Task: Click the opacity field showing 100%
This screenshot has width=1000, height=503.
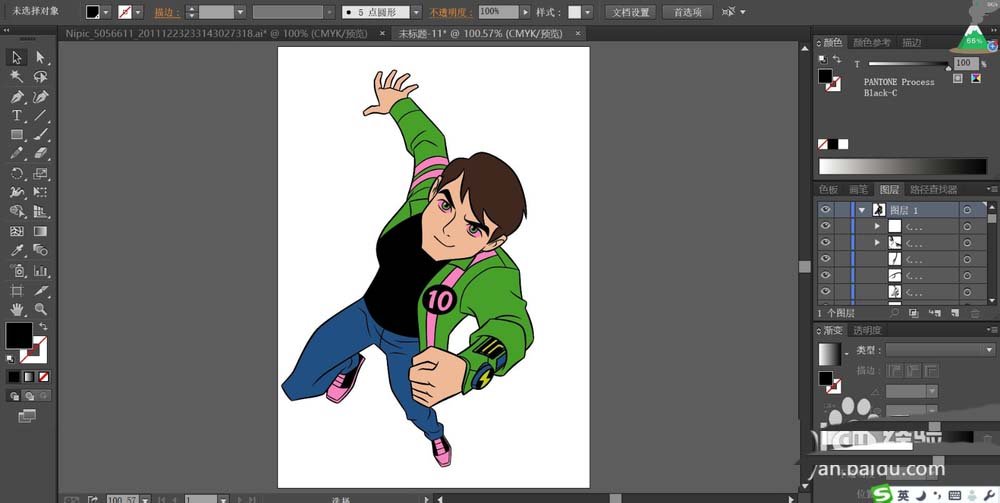Action: [498, 12]
